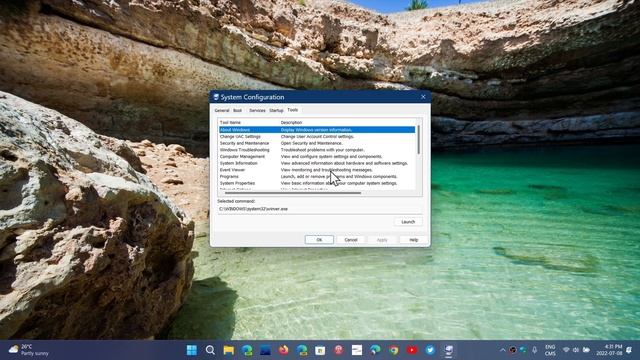The height and width of the screenshot is (360, 640).
Task: Click the microphone tray icon
Action: (x=534, y=350)
